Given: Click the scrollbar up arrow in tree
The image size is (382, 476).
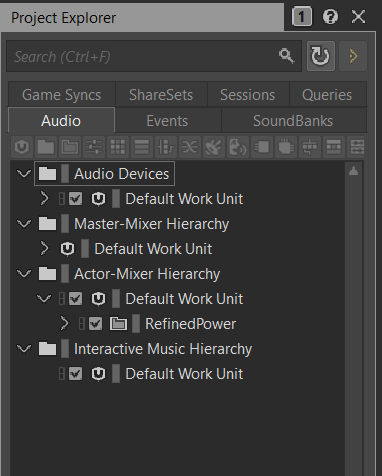Looking at the screenshot, I should (x=354, y=171).
